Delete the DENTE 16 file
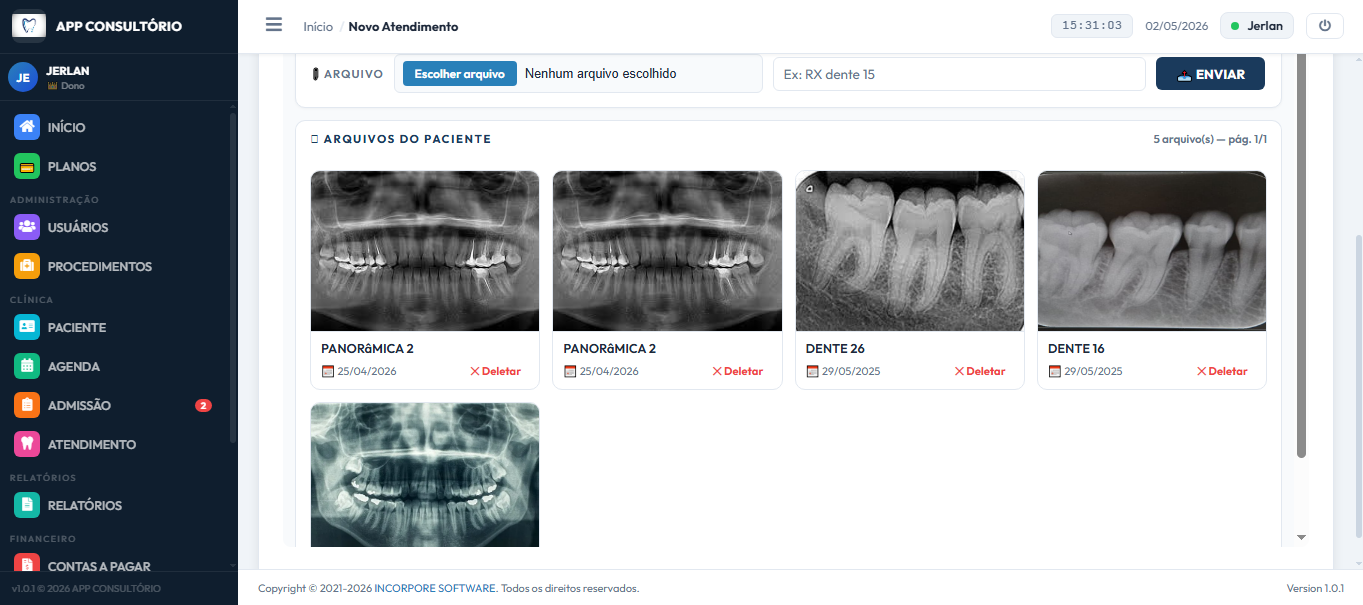The height and width of the screenshot is (605, 1363). point(1222,371)
